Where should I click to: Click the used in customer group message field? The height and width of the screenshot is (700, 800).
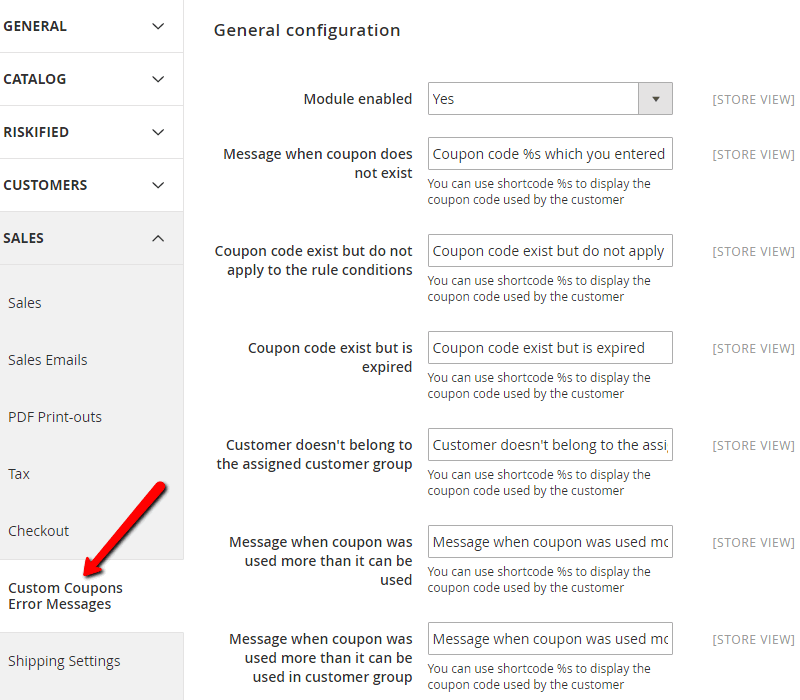tap(550, 639)
